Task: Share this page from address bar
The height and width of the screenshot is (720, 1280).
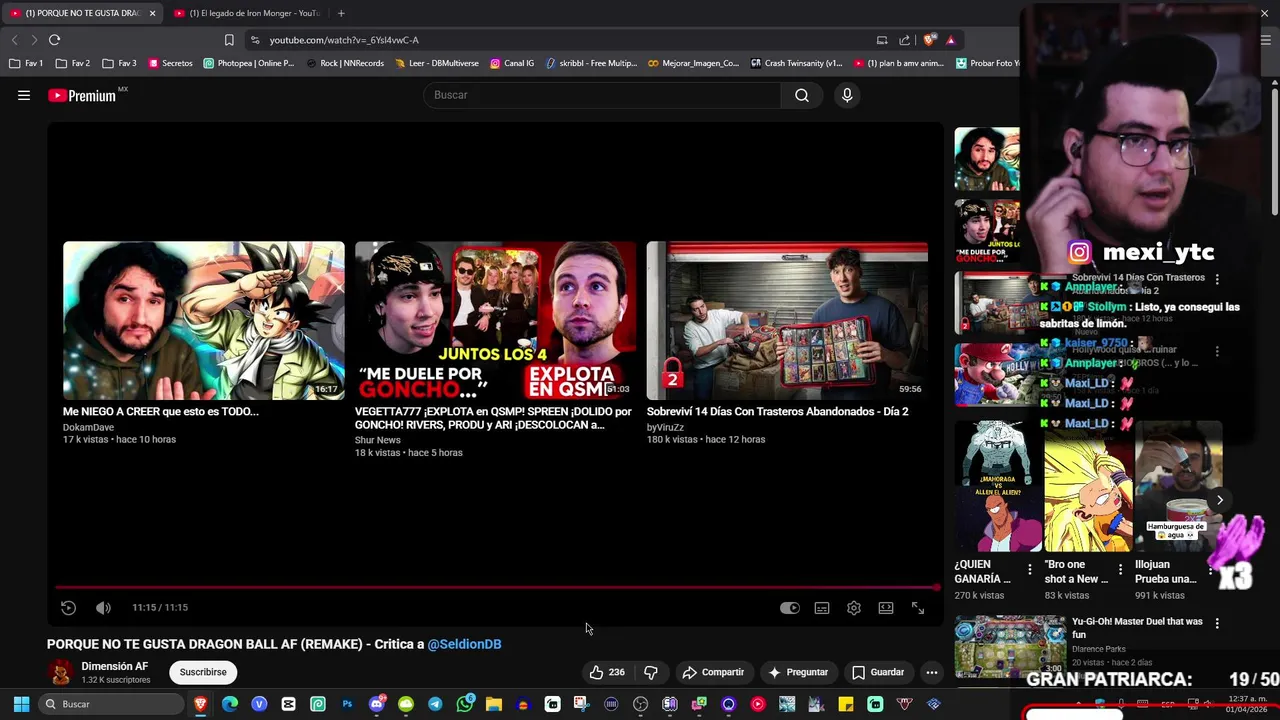Action: (x=904, y=40)
